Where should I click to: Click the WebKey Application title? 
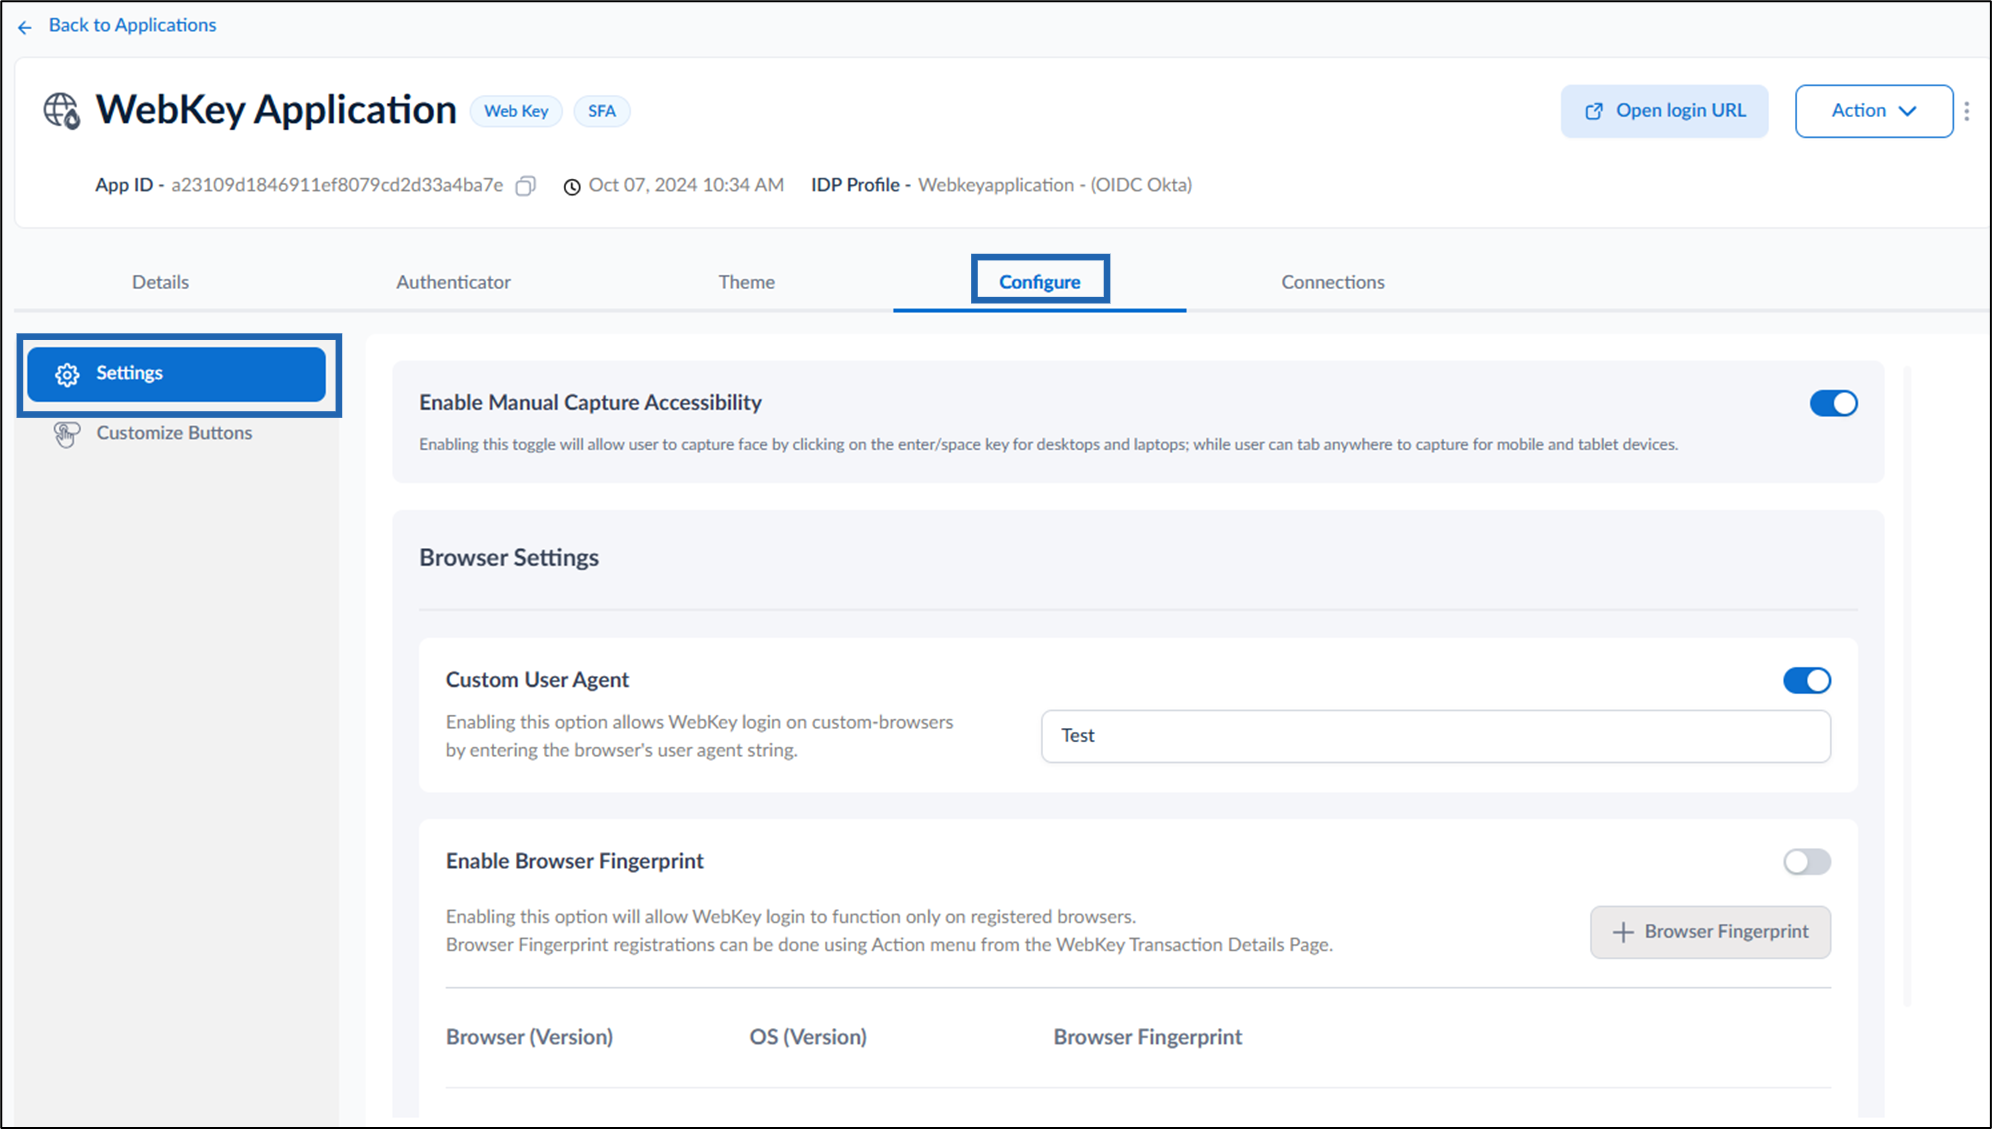(276, 110)
